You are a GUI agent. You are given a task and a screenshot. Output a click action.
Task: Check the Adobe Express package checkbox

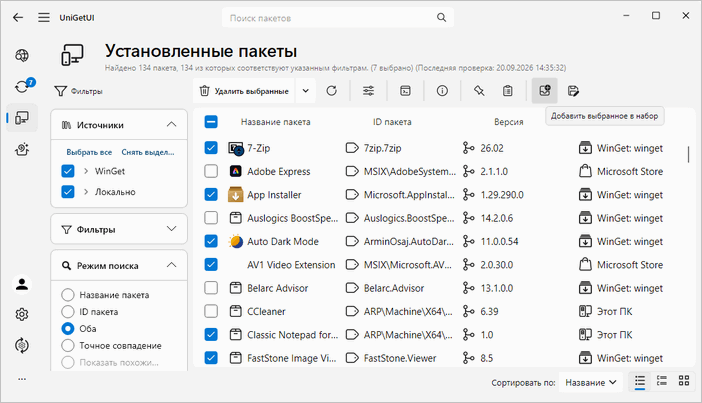coord(211,171)
